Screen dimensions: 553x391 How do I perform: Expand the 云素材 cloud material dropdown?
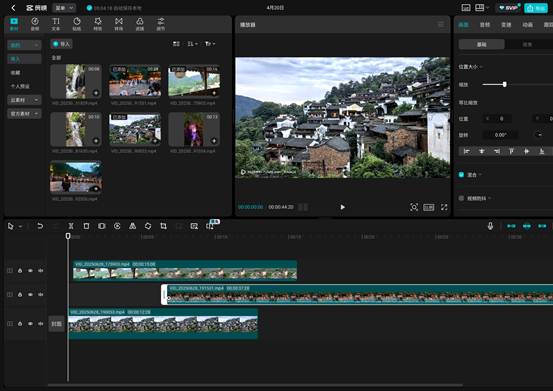click(x=24, y=100)
